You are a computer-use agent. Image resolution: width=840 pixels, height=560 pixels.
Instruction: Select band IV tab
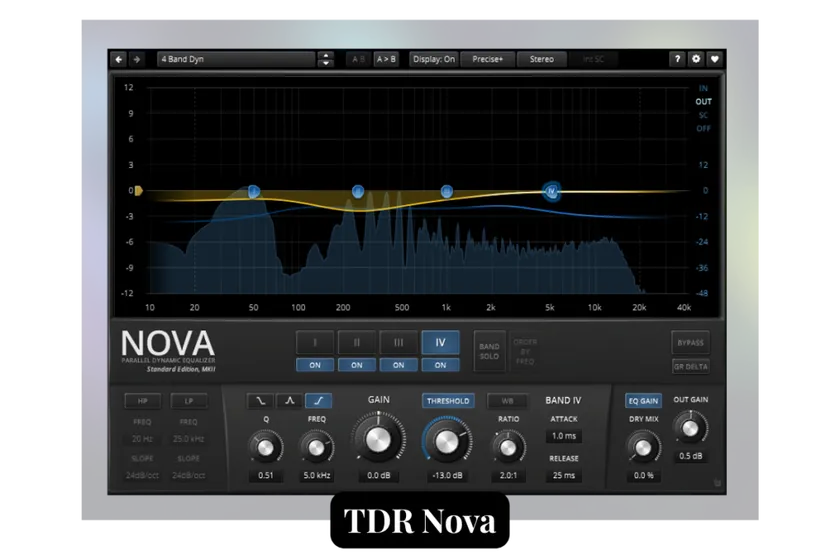point(440,342)
